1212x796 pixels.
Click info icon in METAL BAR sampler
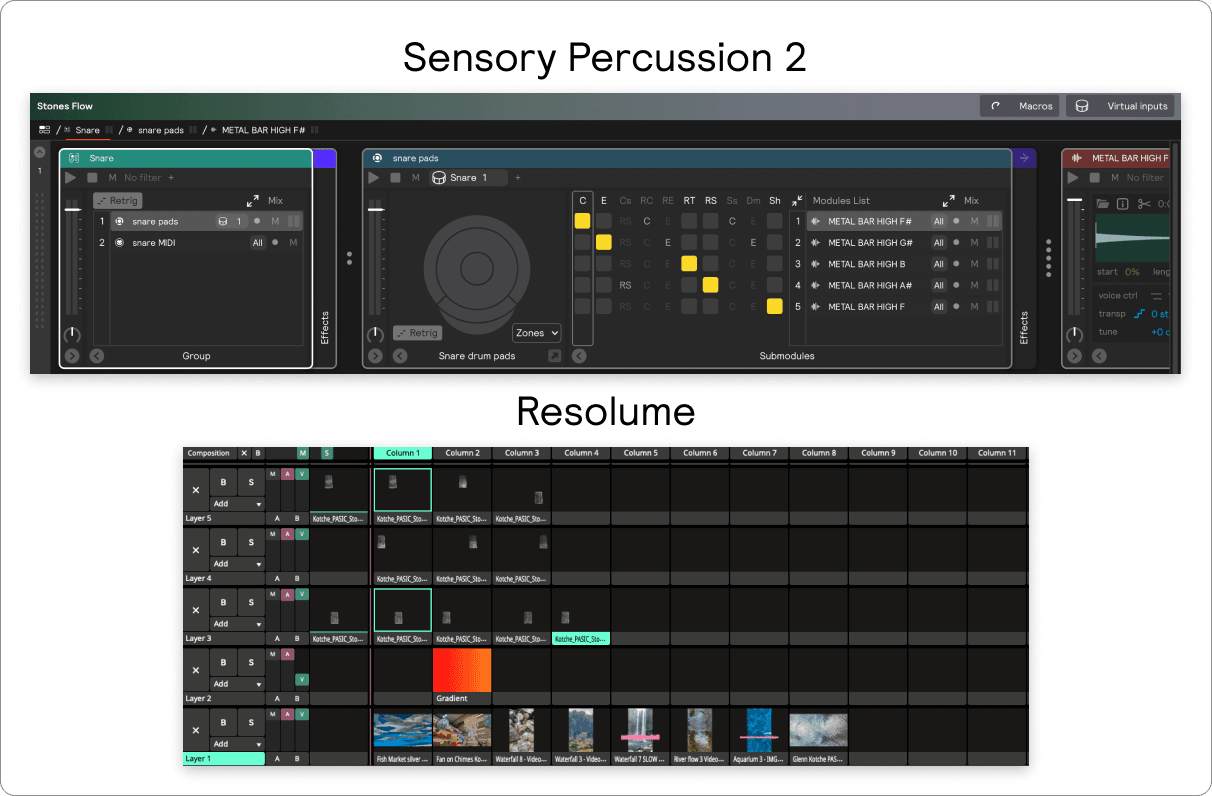tap(1122, 204)
